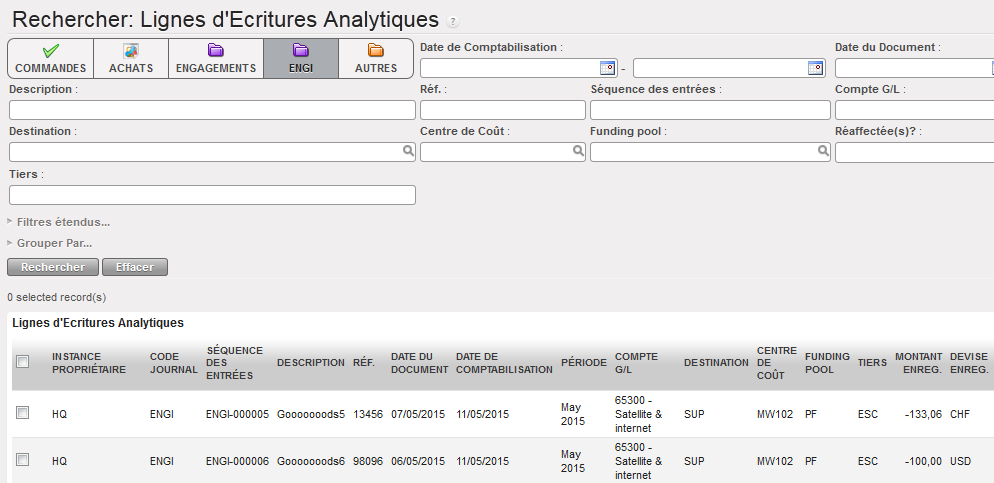Open calendar for start Date de Comptabilisation

coord(607,68)
